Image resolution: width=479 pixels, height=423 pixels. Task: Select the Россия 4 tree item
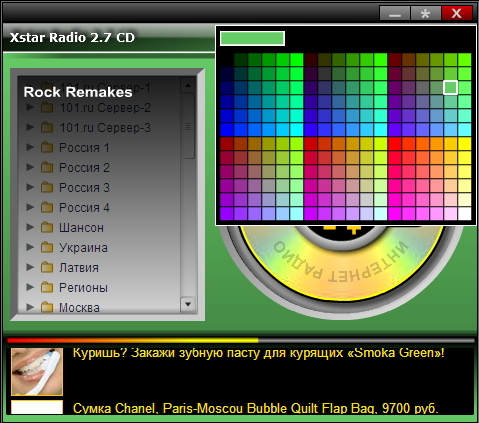(84, 208)
